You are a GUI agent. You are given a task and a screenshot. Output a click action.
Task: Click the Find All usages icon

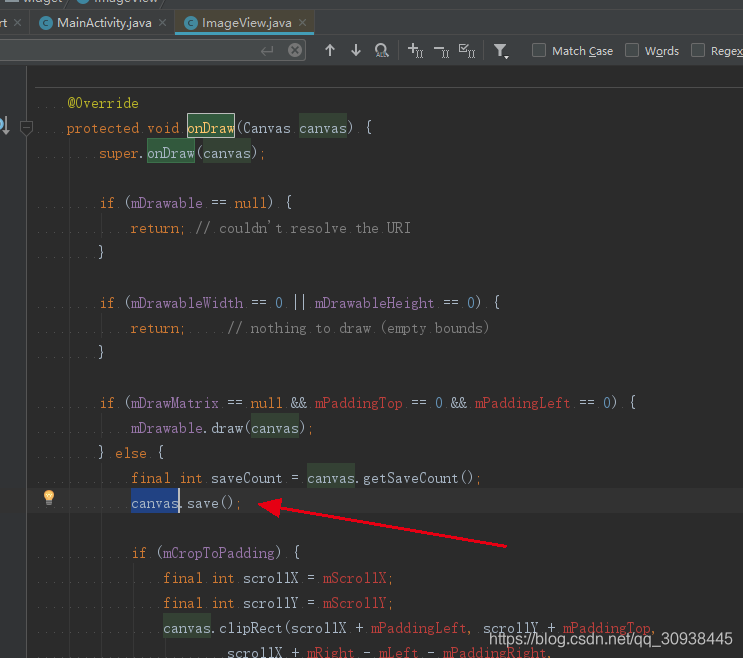[x=381, y=50]
